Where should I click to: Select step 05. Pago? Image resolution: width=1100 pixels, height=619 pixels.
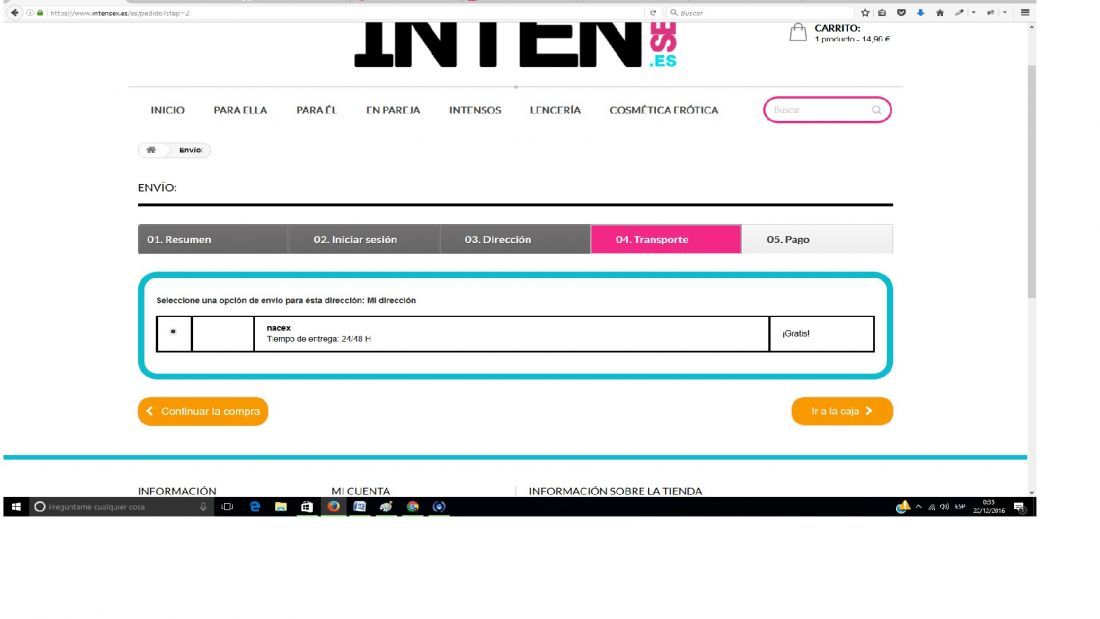[817, 239]
